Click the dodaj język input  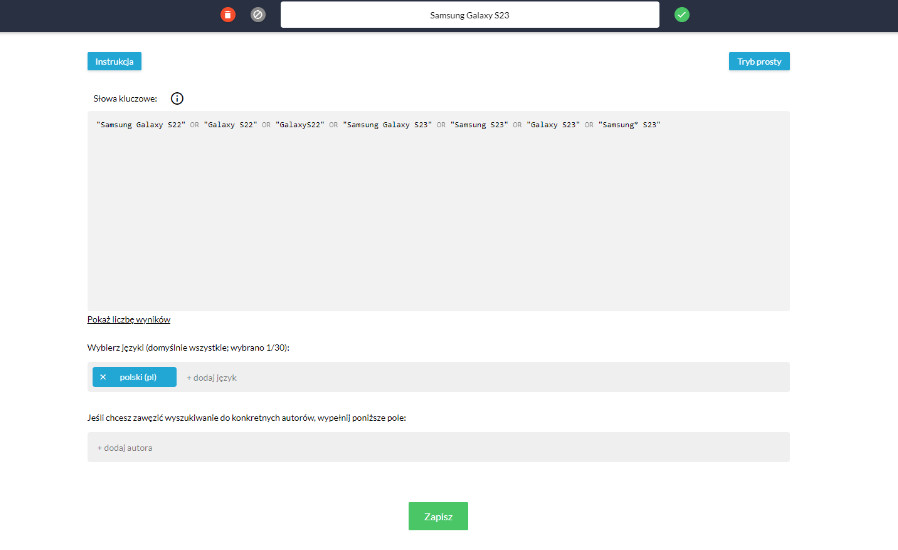point(212,378)
